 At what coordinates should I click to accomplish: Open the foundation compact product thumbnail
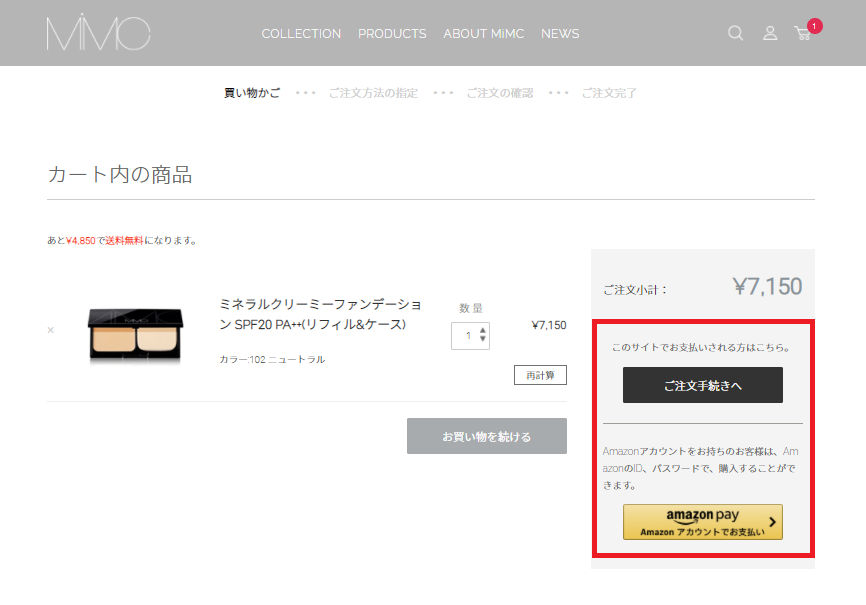click(x=135, y=335)
